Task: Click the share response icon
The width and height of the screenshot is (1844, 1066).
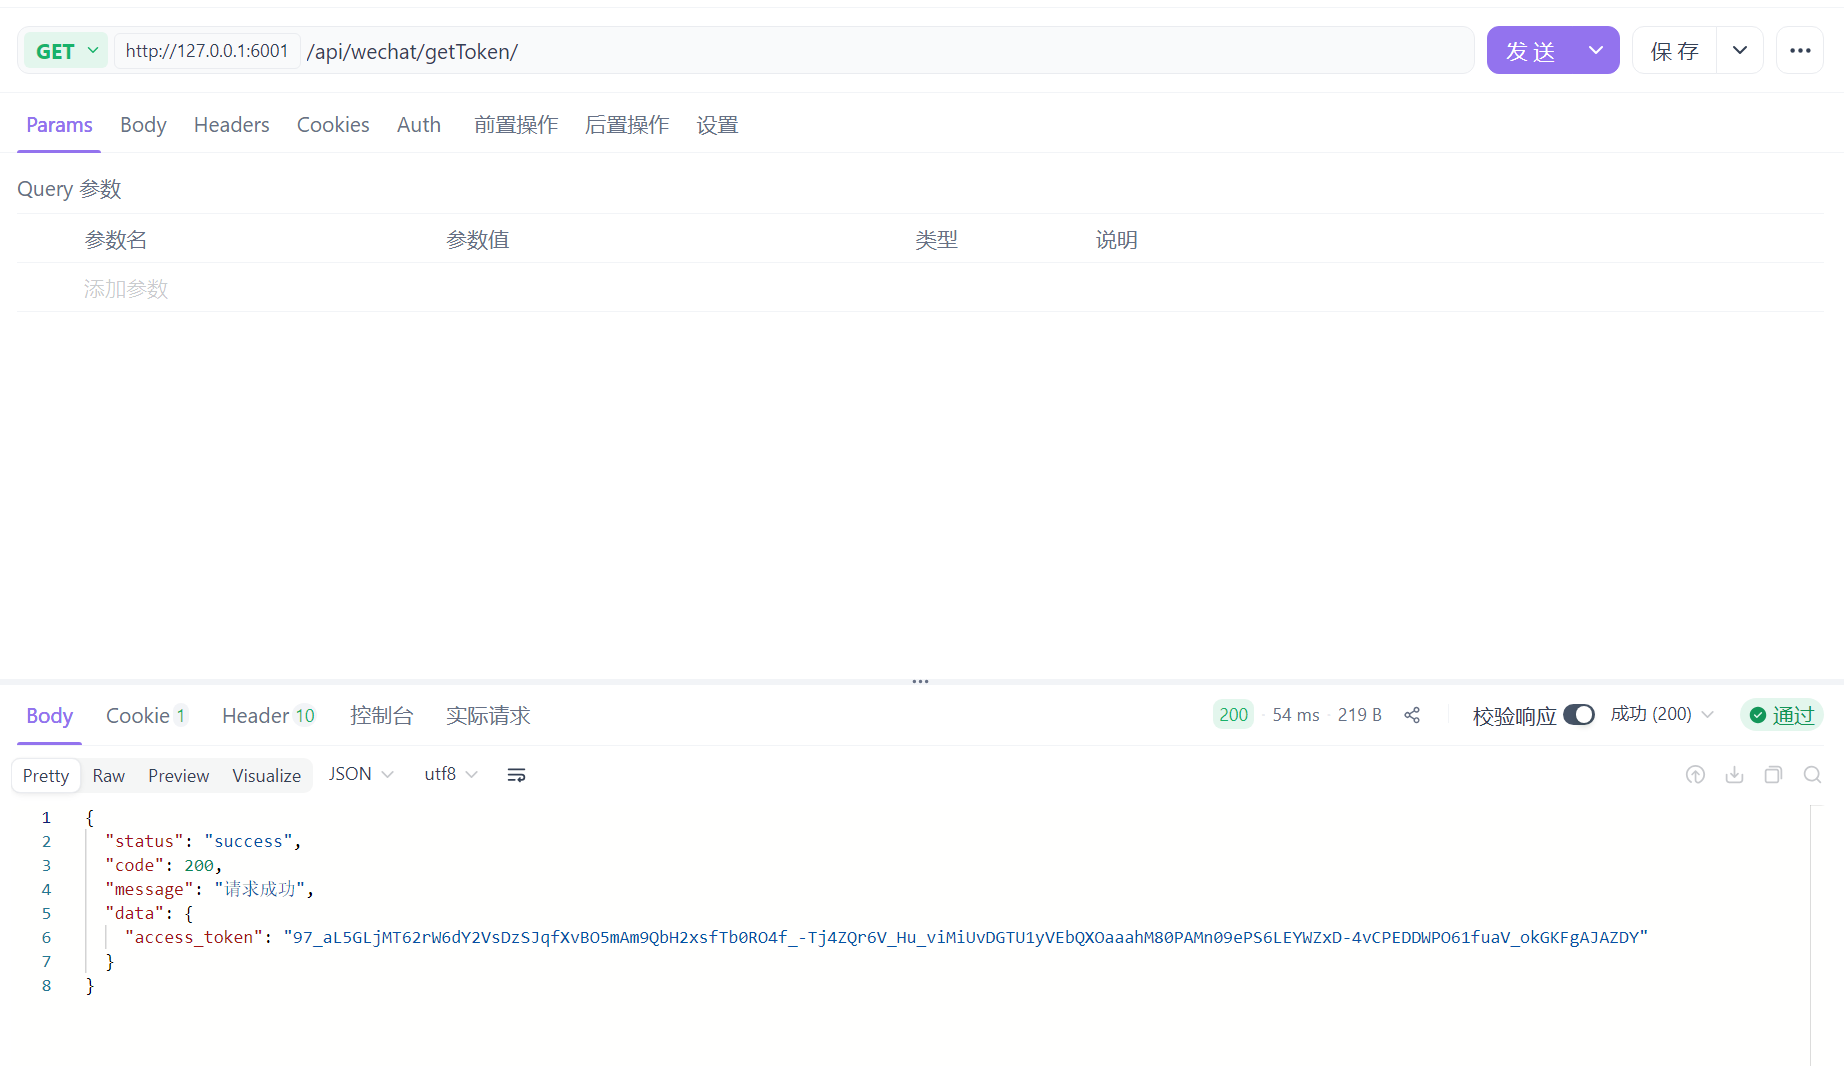Action: point(1411,715)
